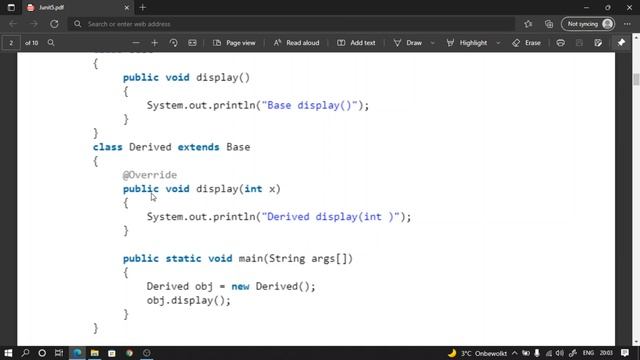
Task: Focus the search or web address bar
Action: [292, 24]
